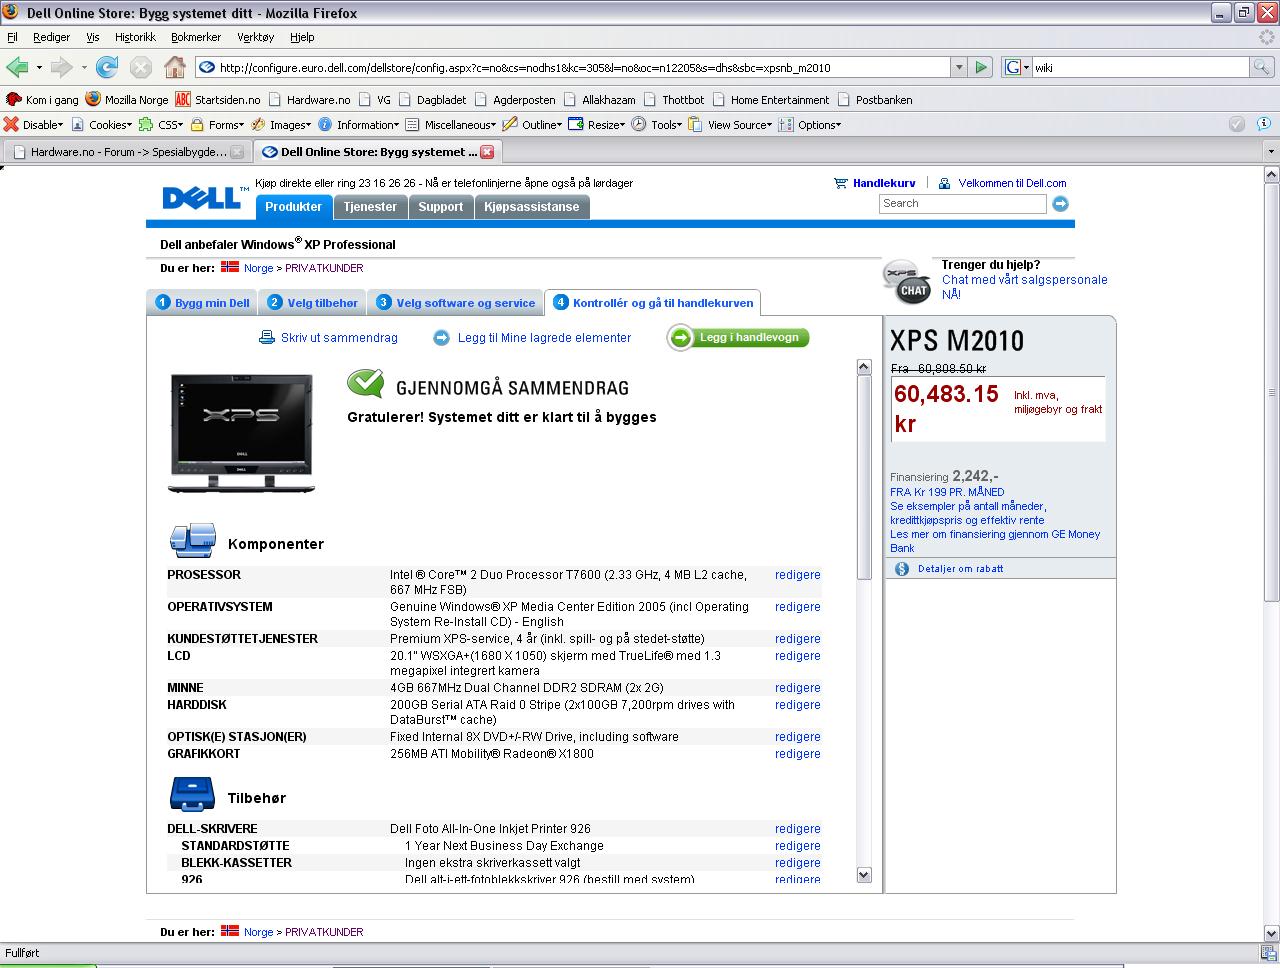The image size is (1280, 968).
Task: Click the printer icon for Skriv ut sammendrag
Action: tap(267, 338)
